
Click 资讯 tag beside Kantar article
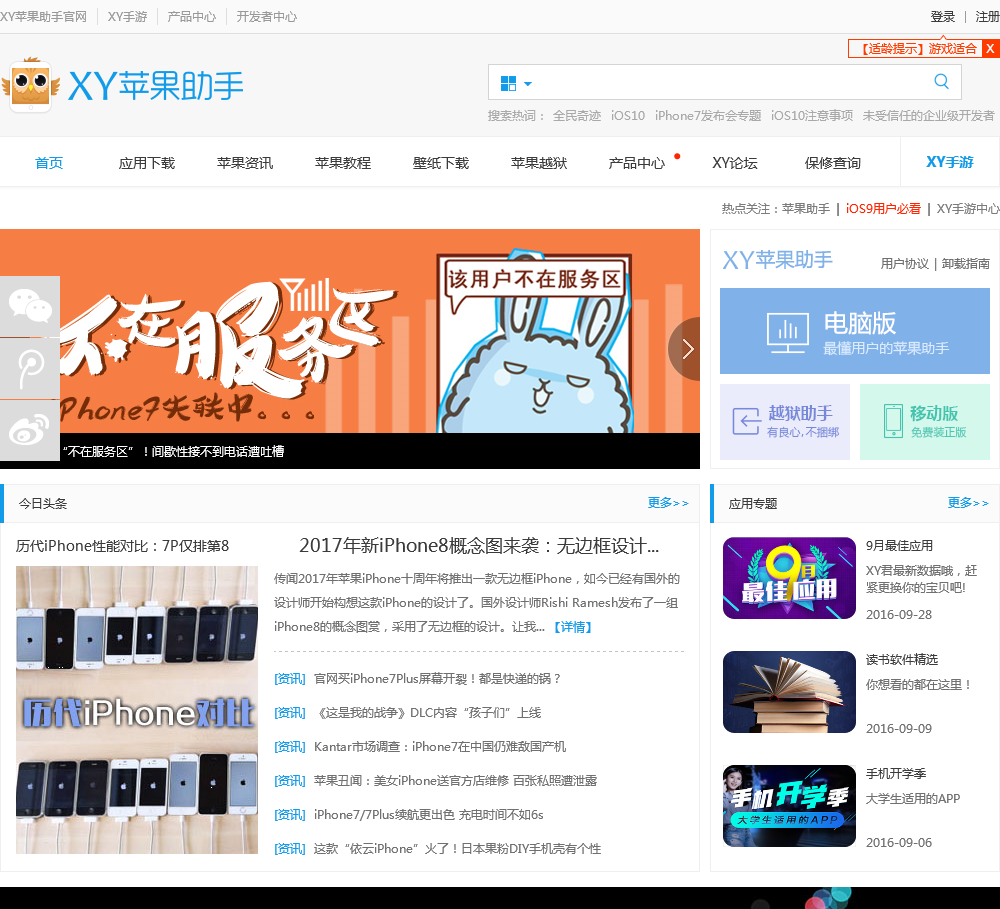[290, 746]
